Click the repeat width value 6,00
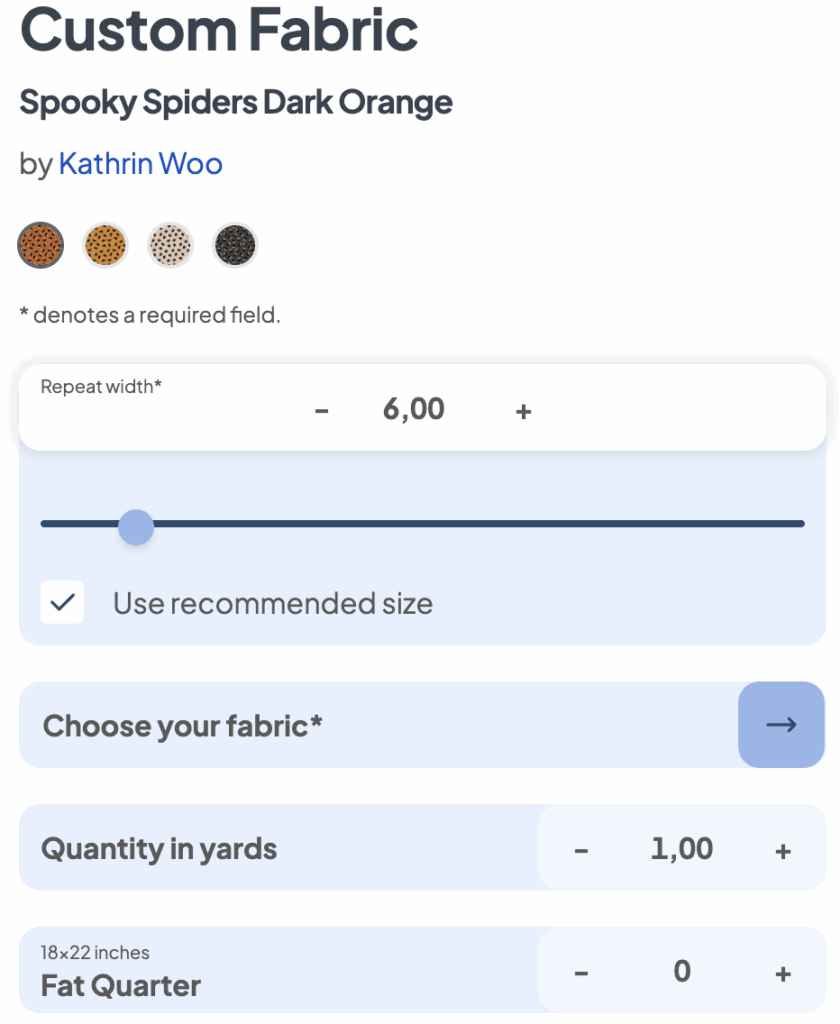Screen dimensions: 840x1024 [414, 409]
